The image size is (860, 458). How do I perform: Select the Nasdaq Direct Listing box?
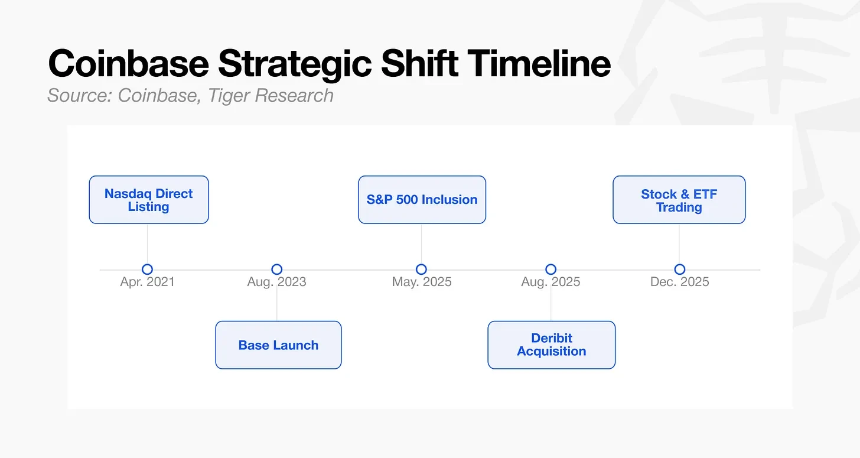point(149,200)
